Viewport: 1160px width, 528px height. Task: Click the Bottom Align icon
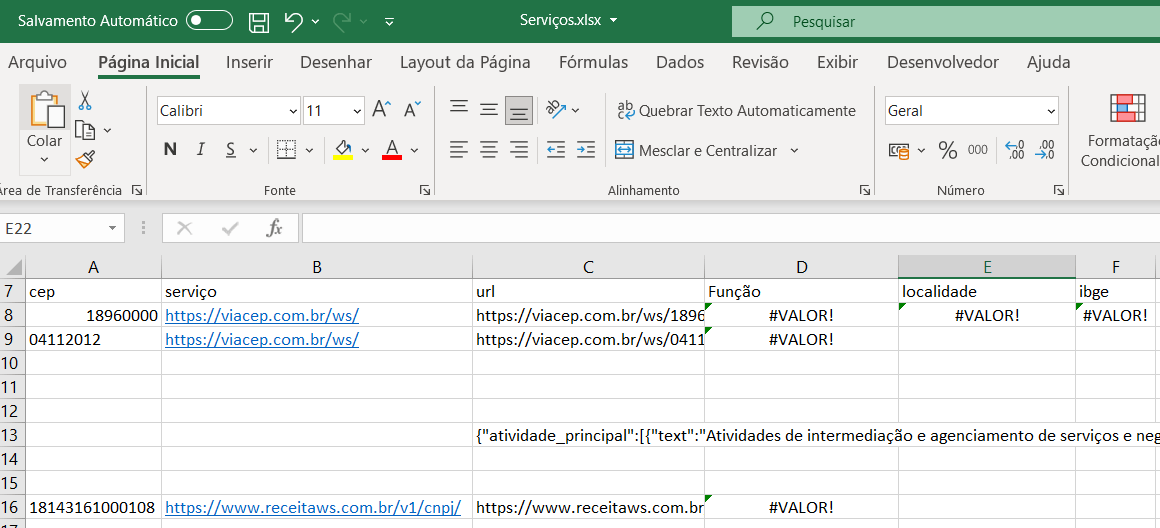[x=519, y=111]
